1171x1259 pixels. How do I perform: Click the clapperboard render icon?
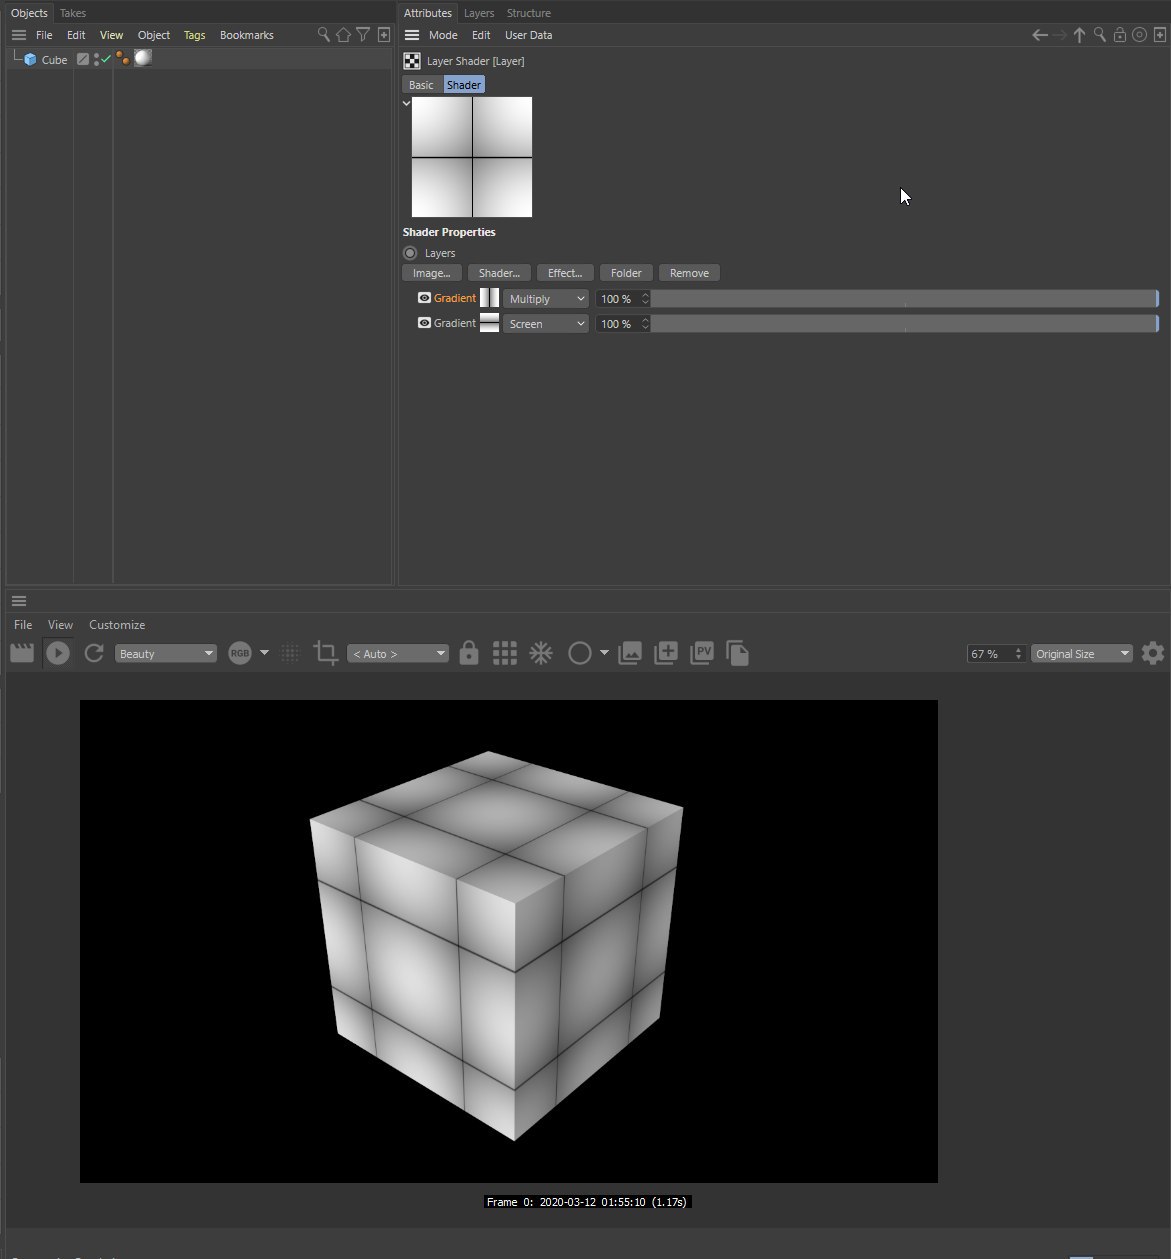pyautogui.click(x=22, y=653)
